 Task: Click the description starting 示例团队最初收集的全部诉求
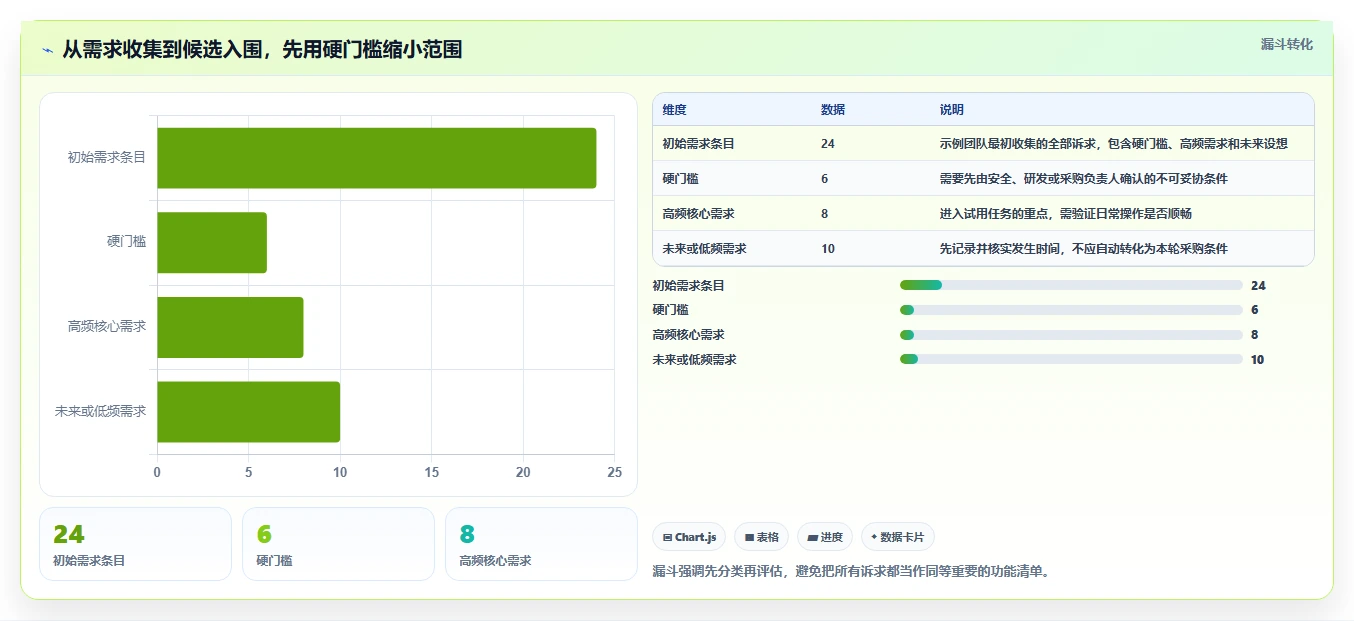coord(1113,144)
